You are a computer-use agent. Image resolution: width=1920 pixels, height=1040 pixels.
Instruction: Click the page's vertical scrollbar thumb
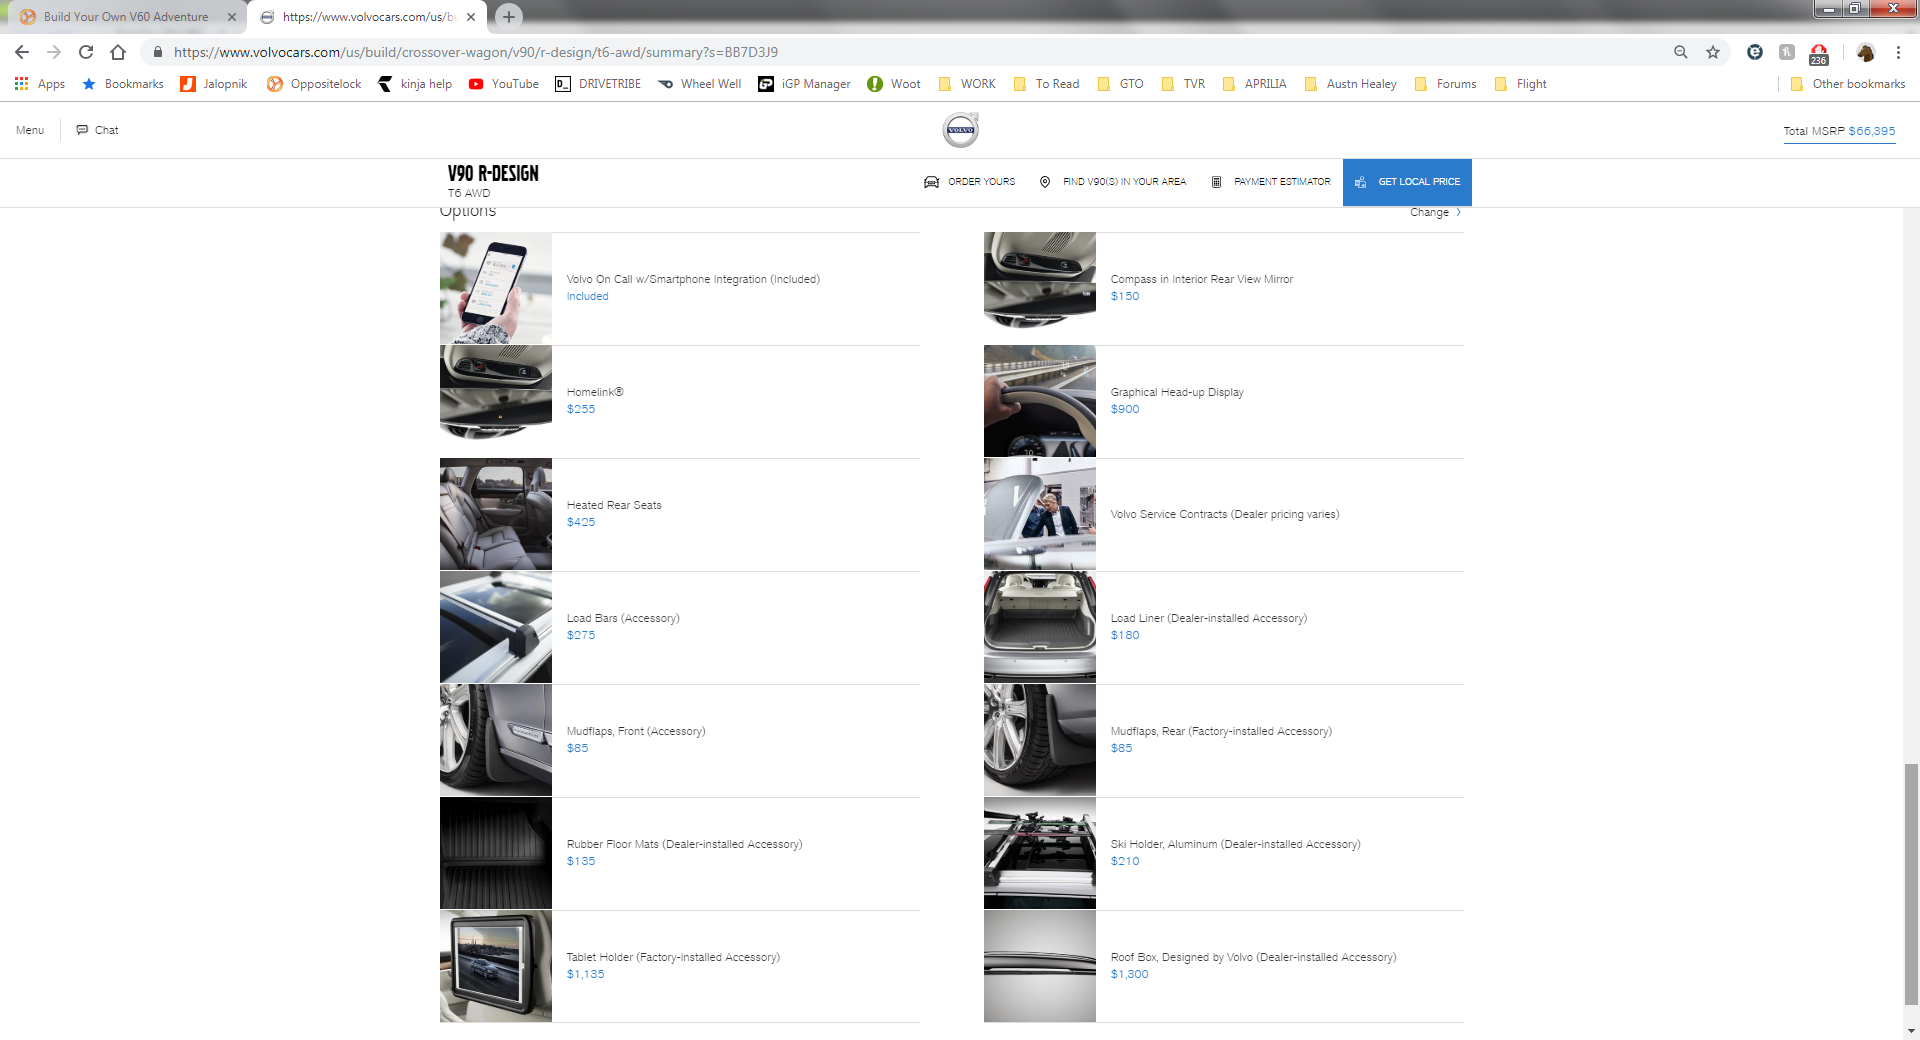[1911, 884]
